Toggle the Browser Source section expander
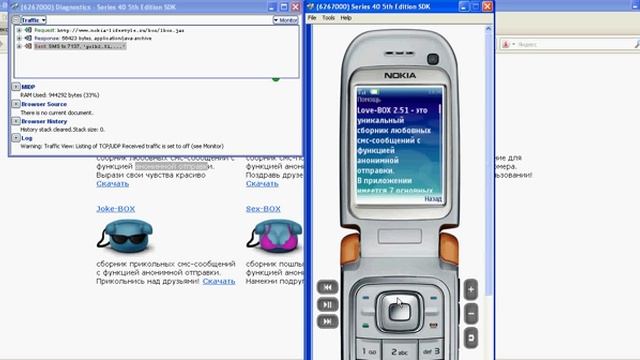Image resolution: width=640 pixels, height=360 pixels. [x=16, y=104]
